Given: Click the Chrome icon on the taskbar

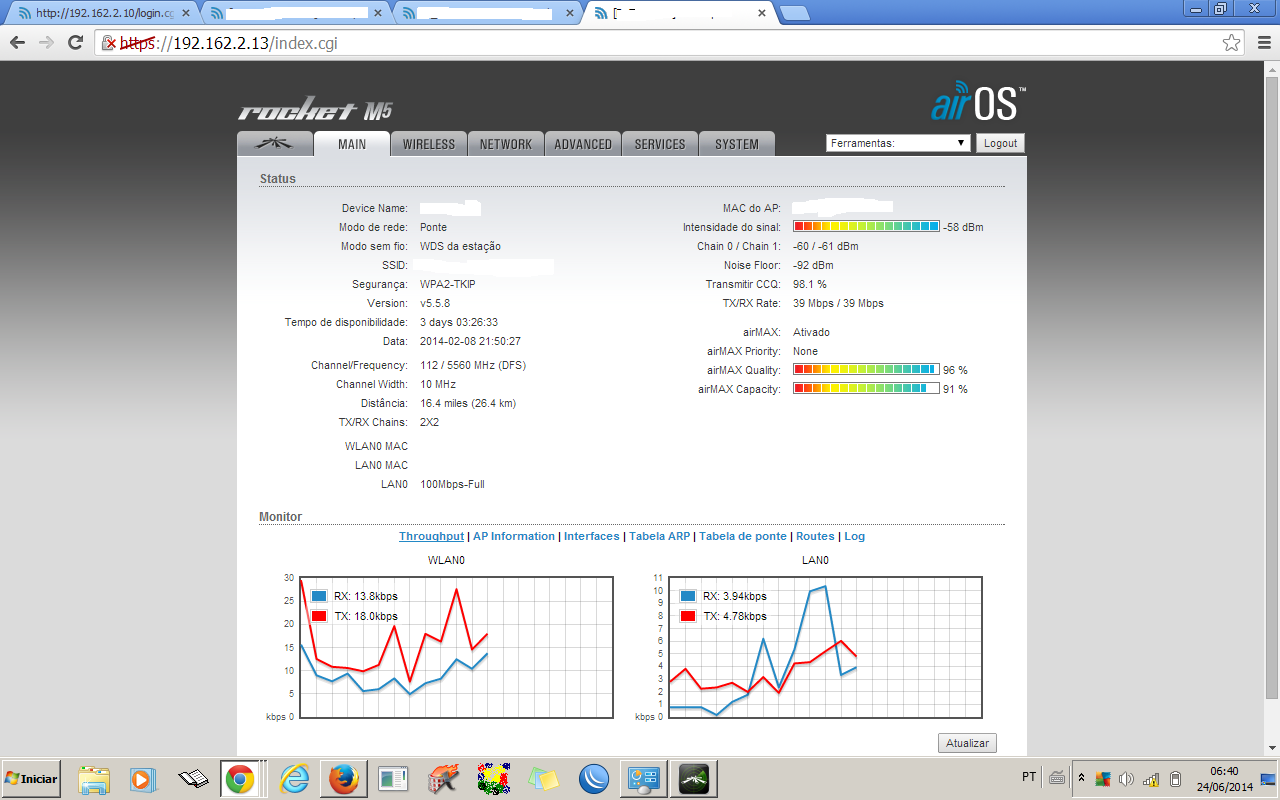Looking at the screenshot, I should [240, 778].
